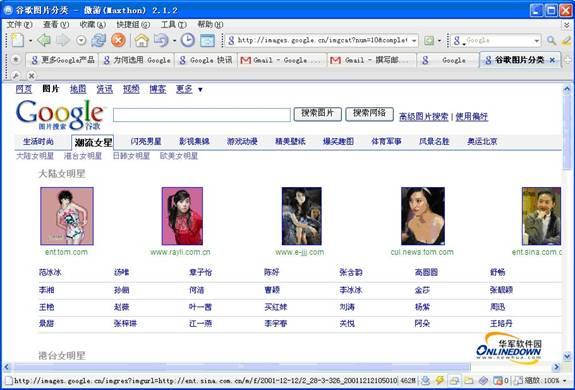The width and height of the screenshot is (575, 390).
Task: Open the 查看 menu
Action: click(x=56, y=25)
